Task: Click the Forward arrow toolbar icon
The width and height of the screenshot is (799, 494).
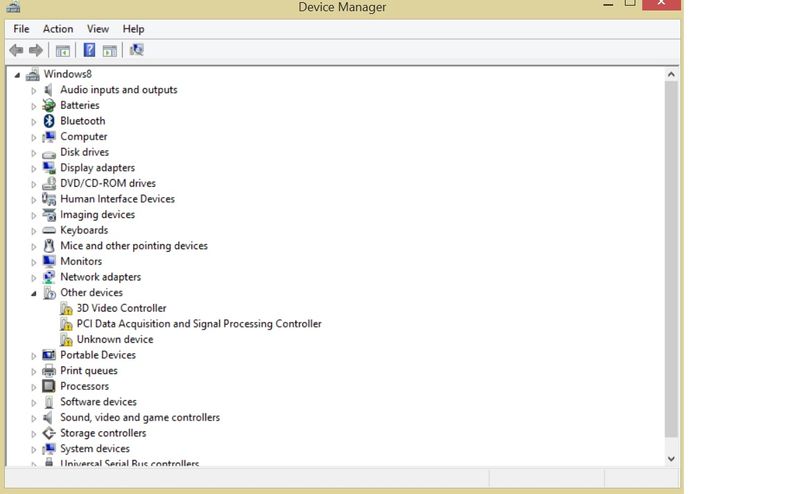Action: click(x=36, y=50)
